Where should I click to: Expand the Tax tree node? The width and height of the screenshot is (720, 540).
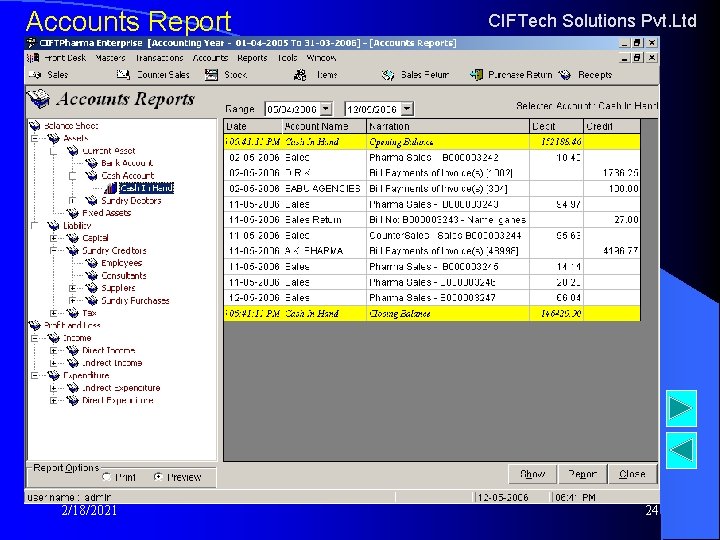coord(53,313)
